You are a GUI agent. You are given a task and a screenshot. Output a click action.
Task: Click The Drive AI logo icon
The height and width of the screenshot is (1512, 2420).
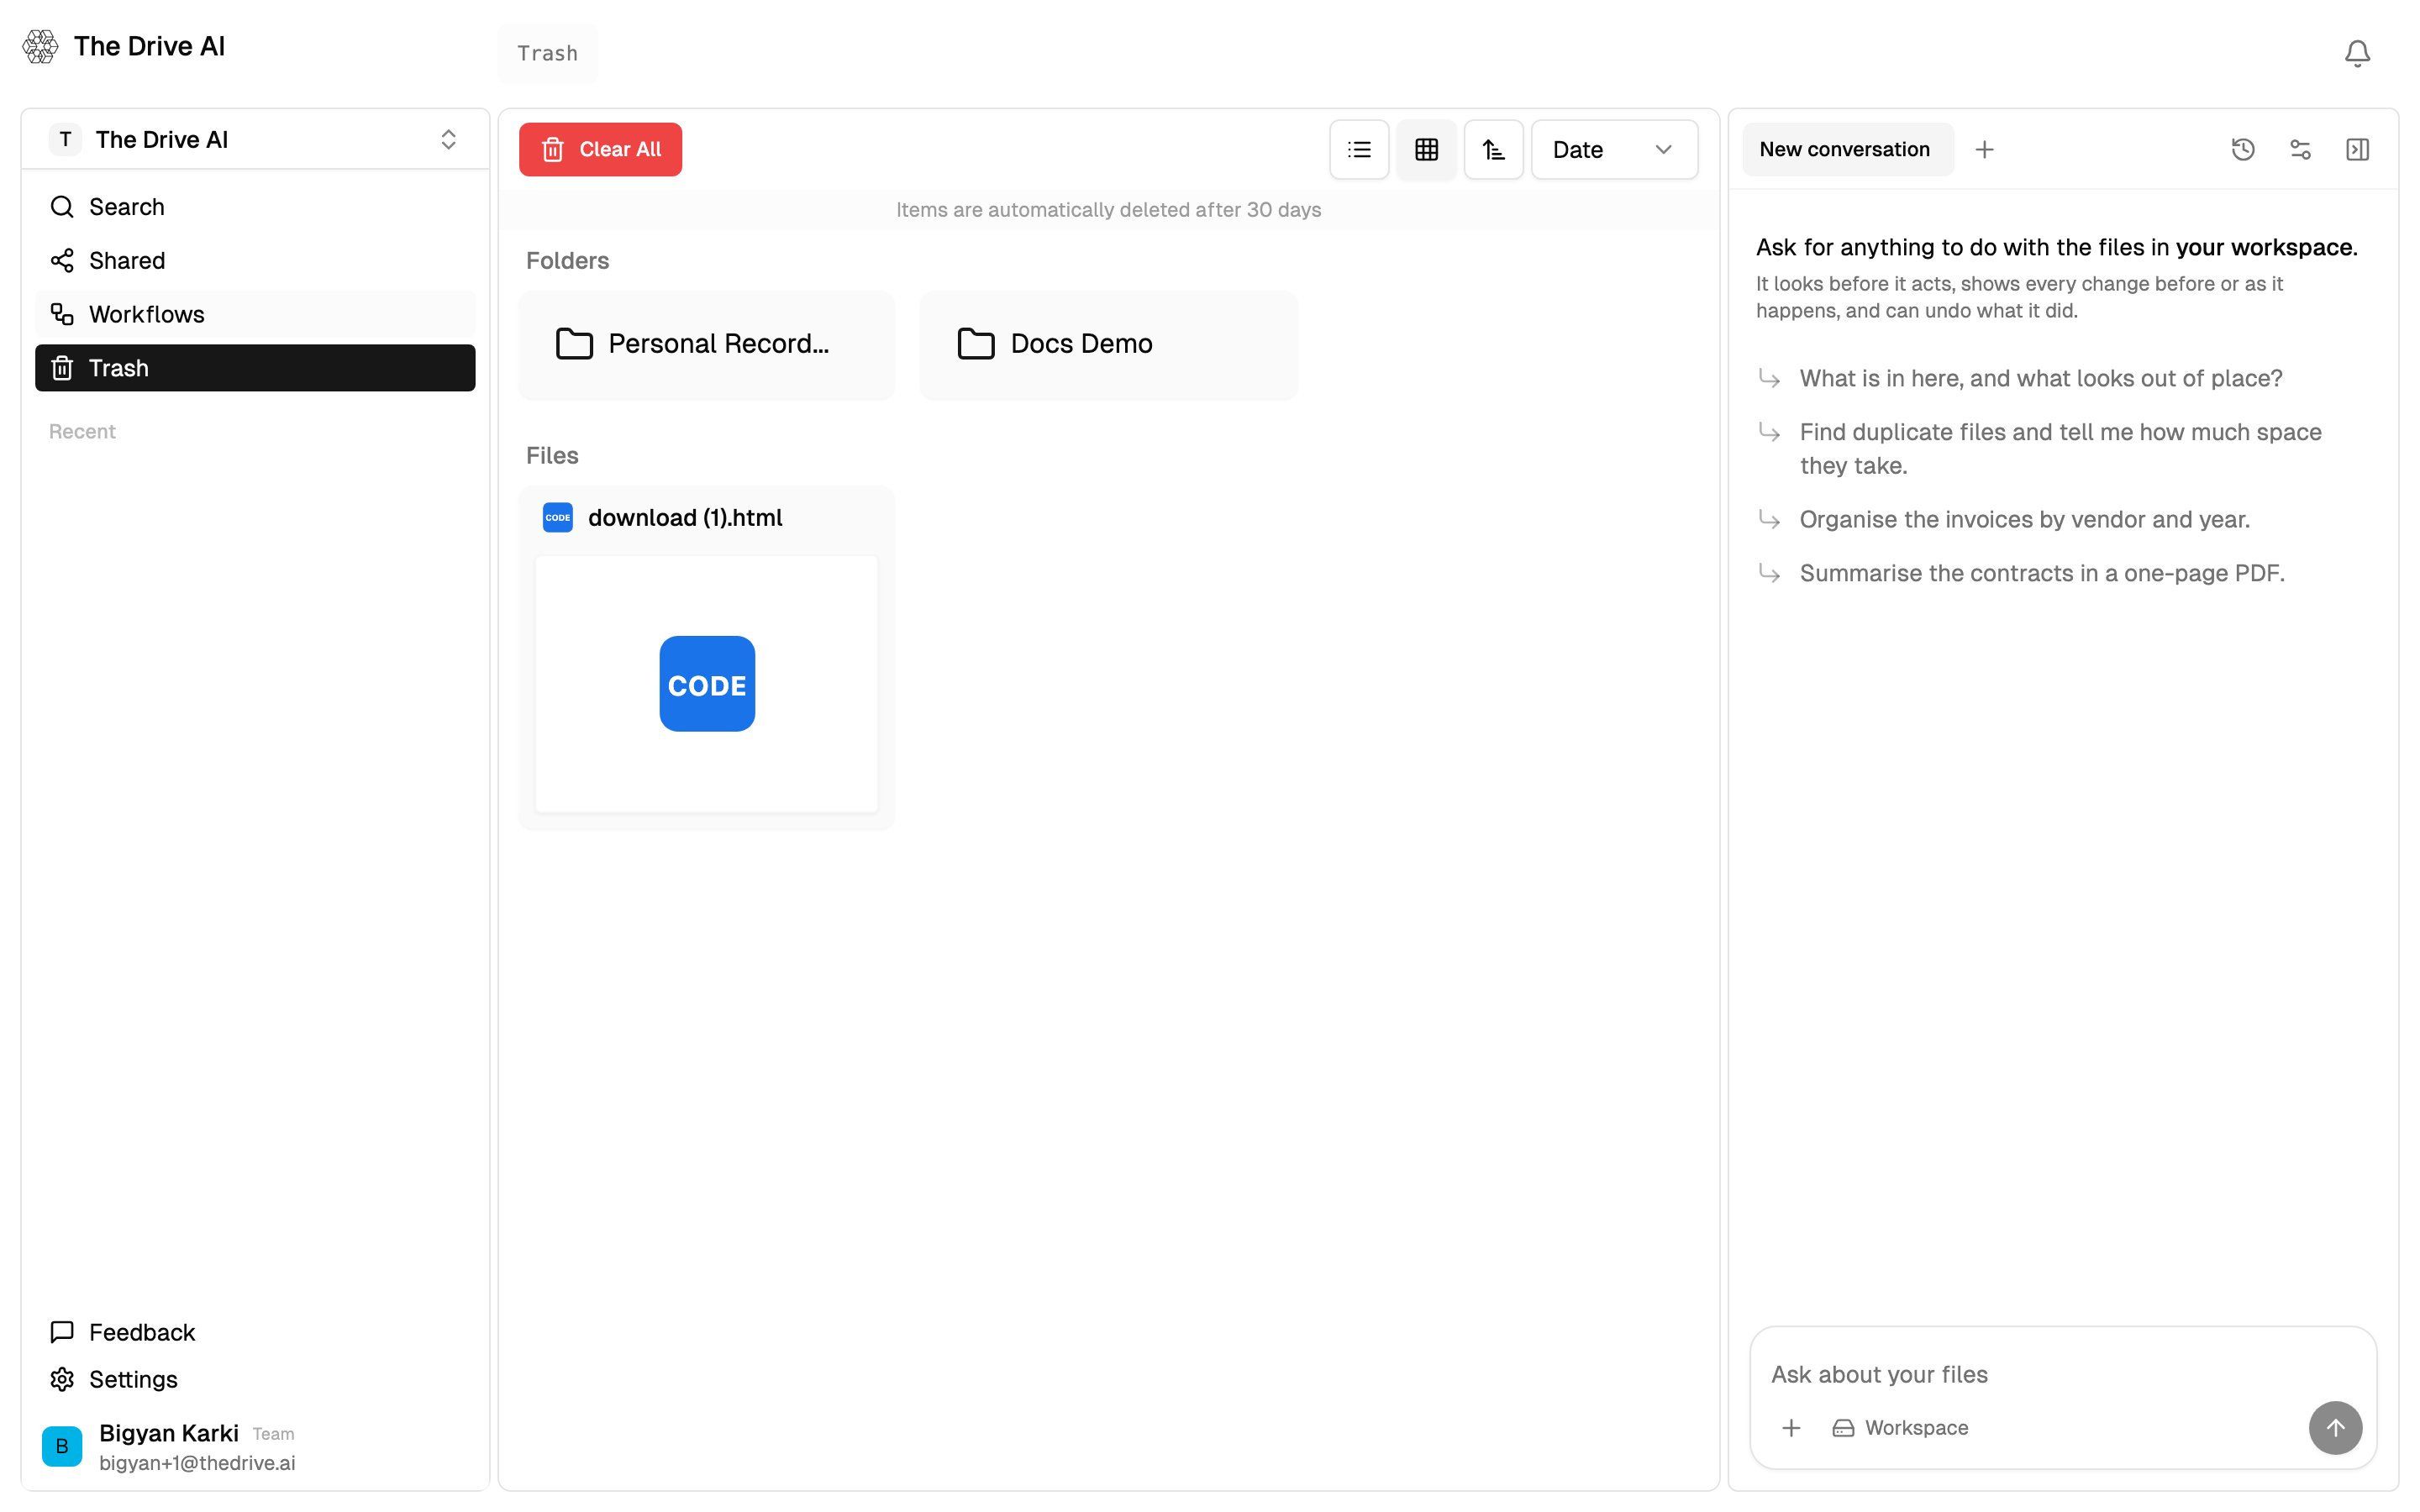click(x=41, y=46)
